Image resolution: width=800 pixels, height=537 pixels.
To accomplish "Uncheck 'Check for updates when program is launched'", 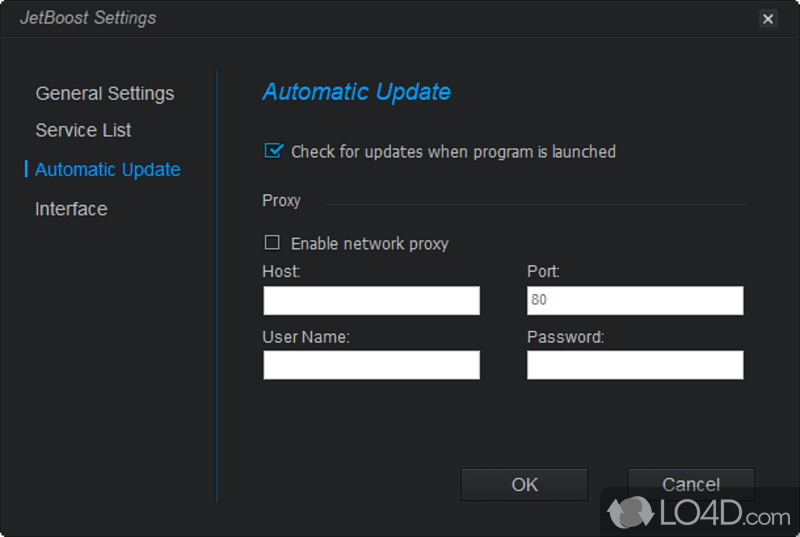I will point(272,151).
